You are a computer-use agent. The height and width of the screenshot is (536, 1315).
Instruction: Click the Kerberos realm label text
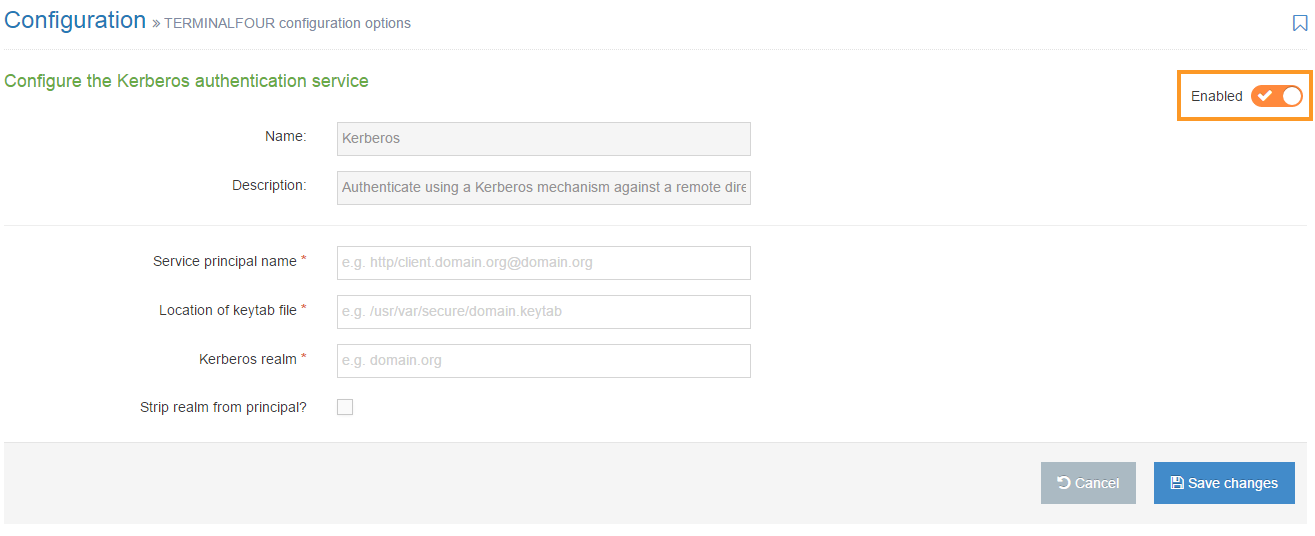click(248, 359)
